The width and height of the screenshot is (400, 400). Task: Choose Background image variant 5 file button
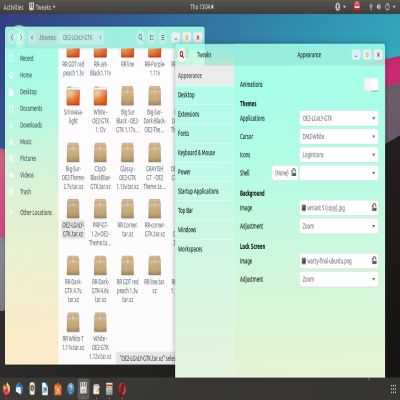339,208
